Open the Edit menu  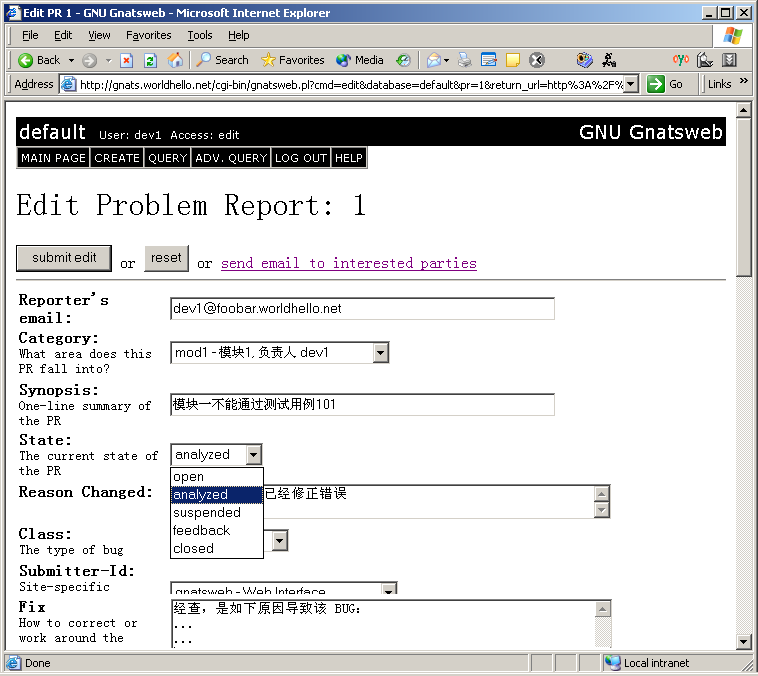coord(63,35)
